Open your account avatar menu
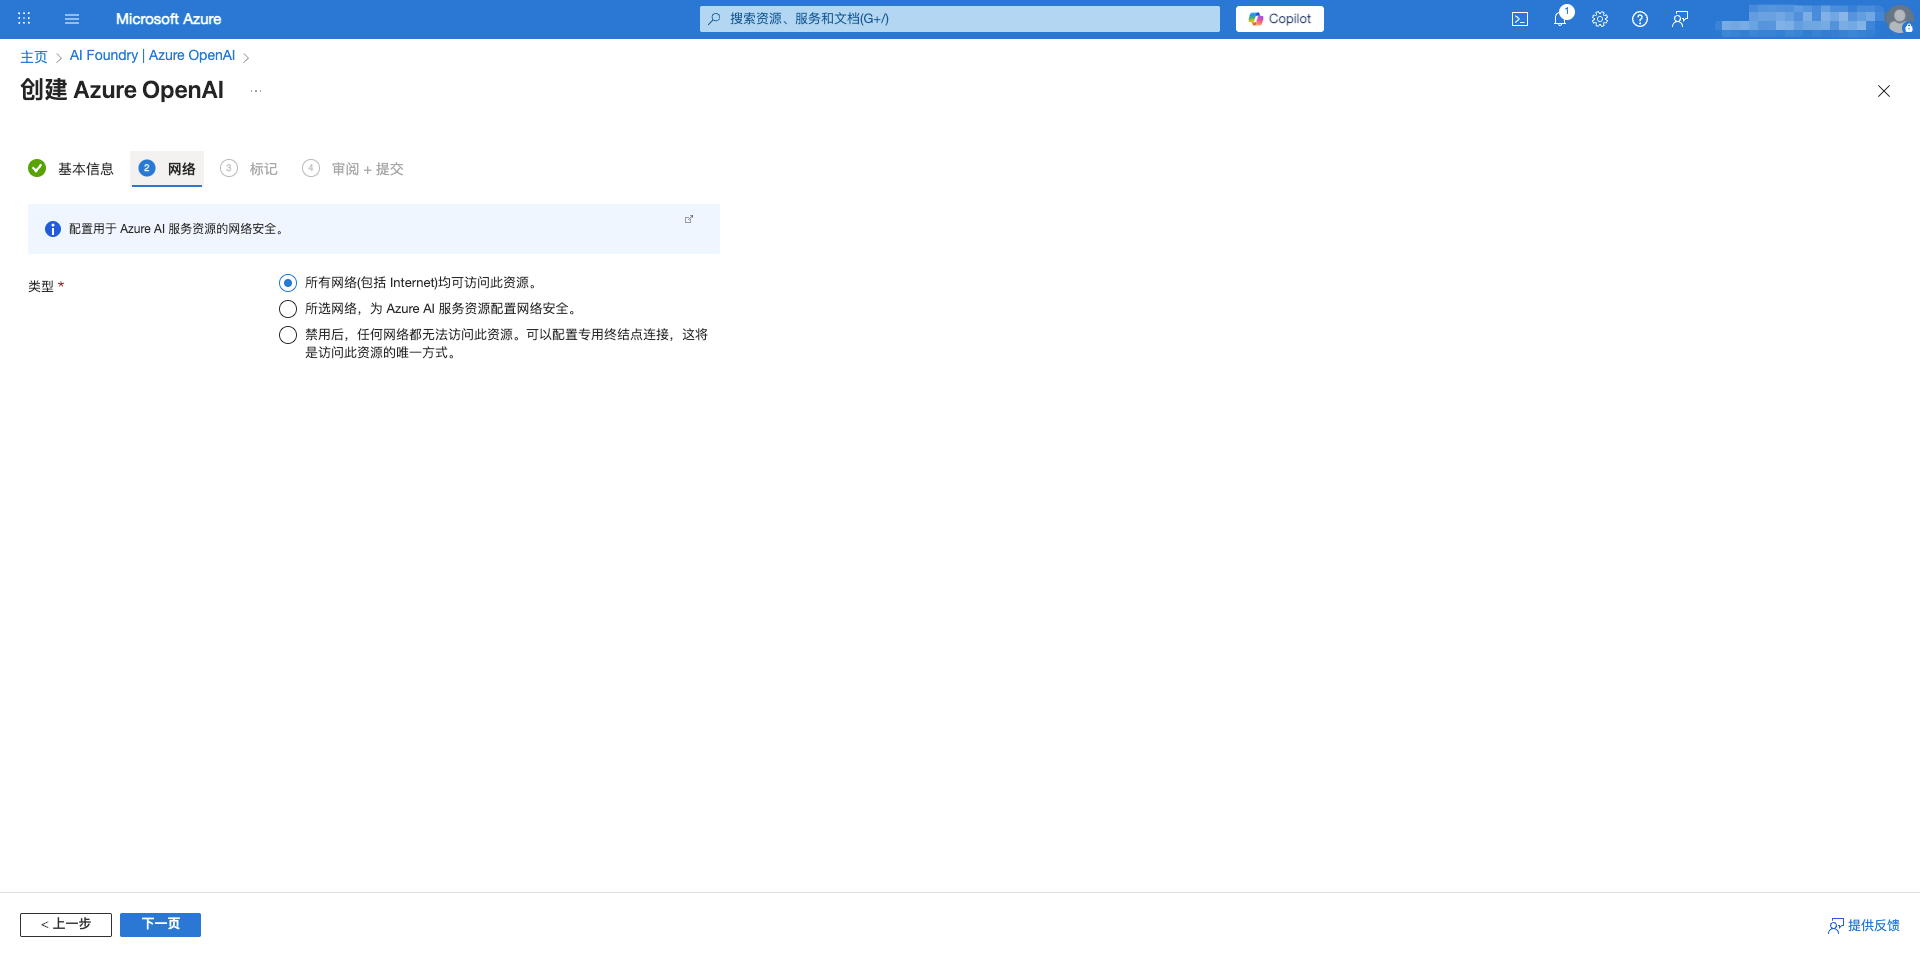1920x957 pixels. point(1900,19)
